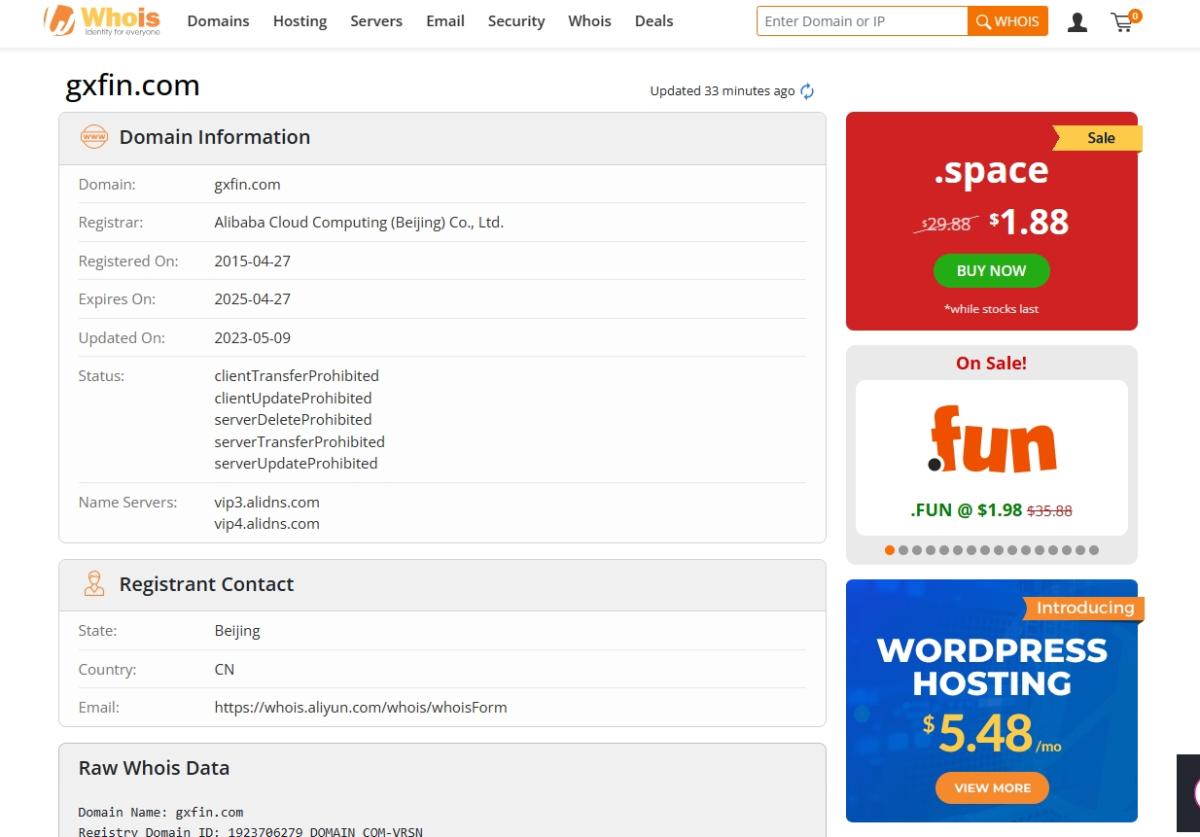The height and width of the screenshot is (837, 1200).
Task: Select the first orange carousel dot
Action: tap(890, 550)
